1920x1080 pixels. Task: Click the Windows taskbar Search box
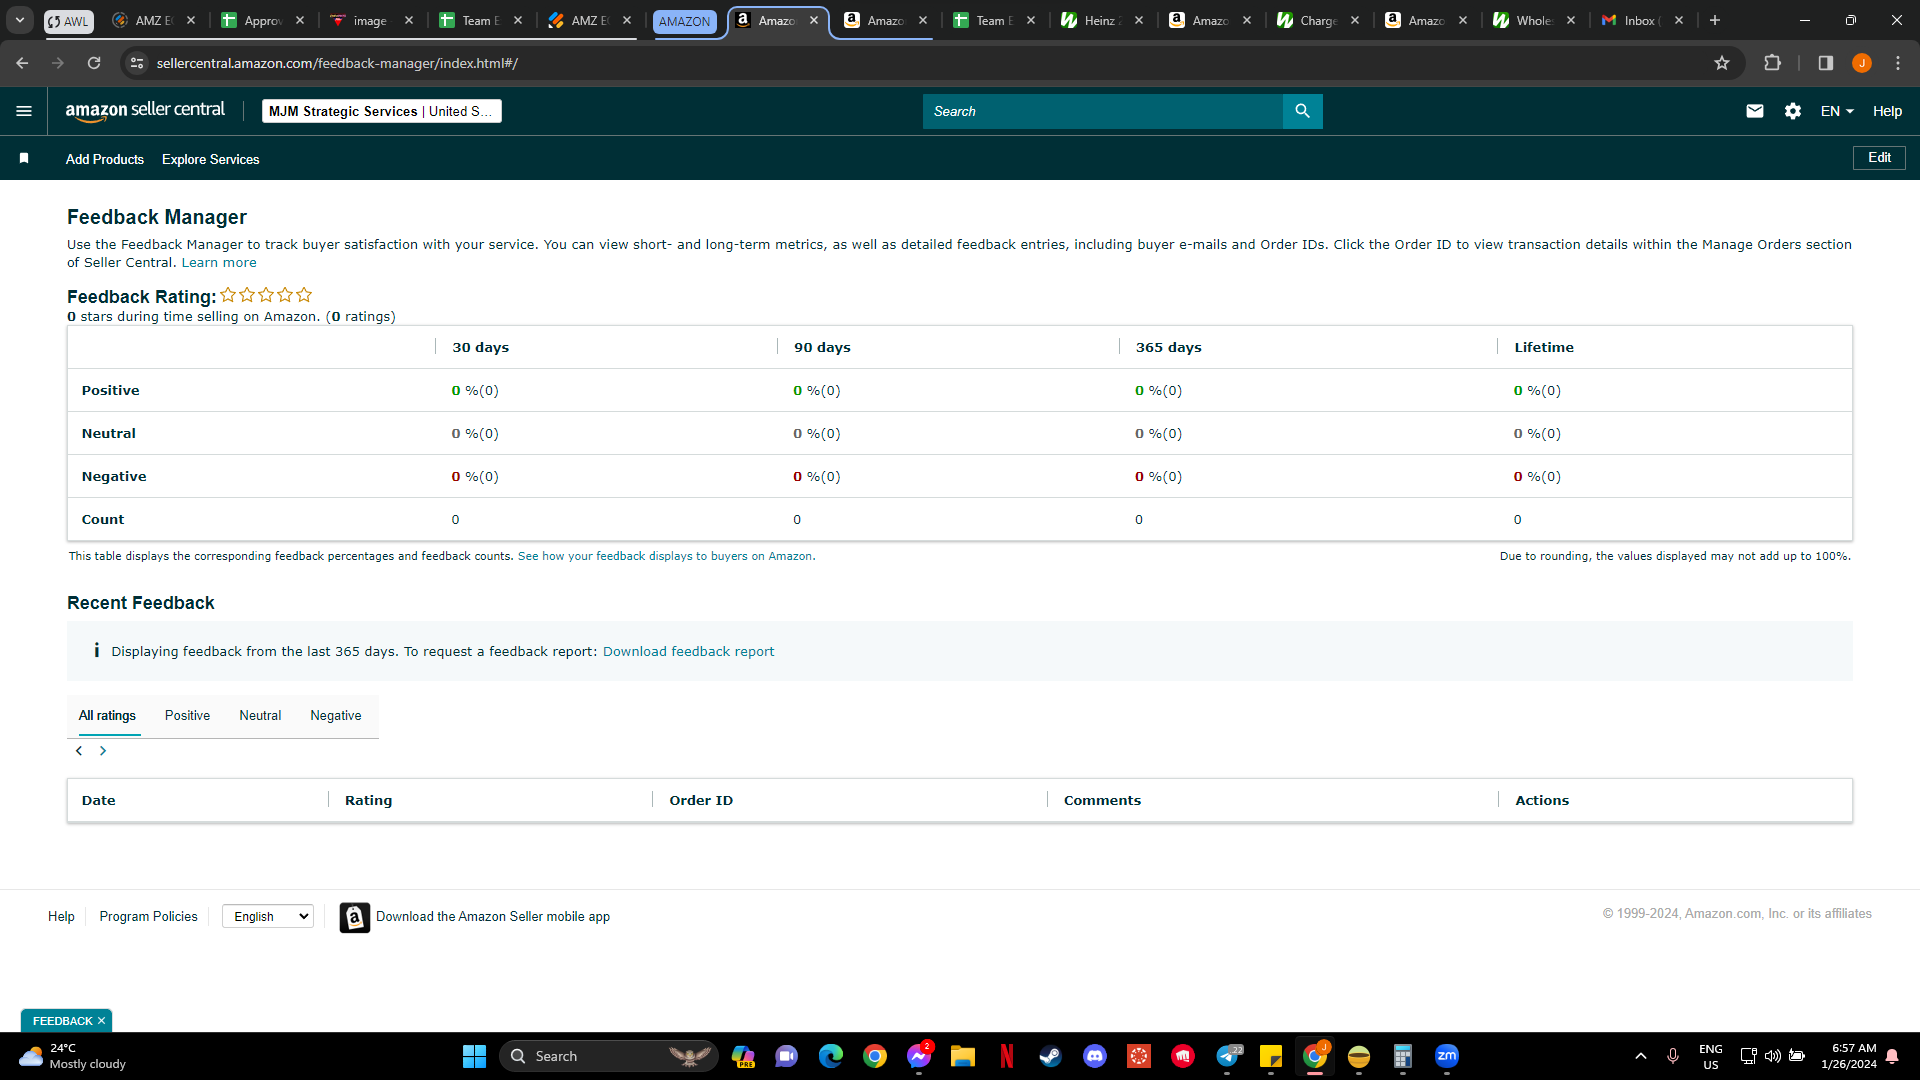pyautogui.click(x=608, y=1056)
